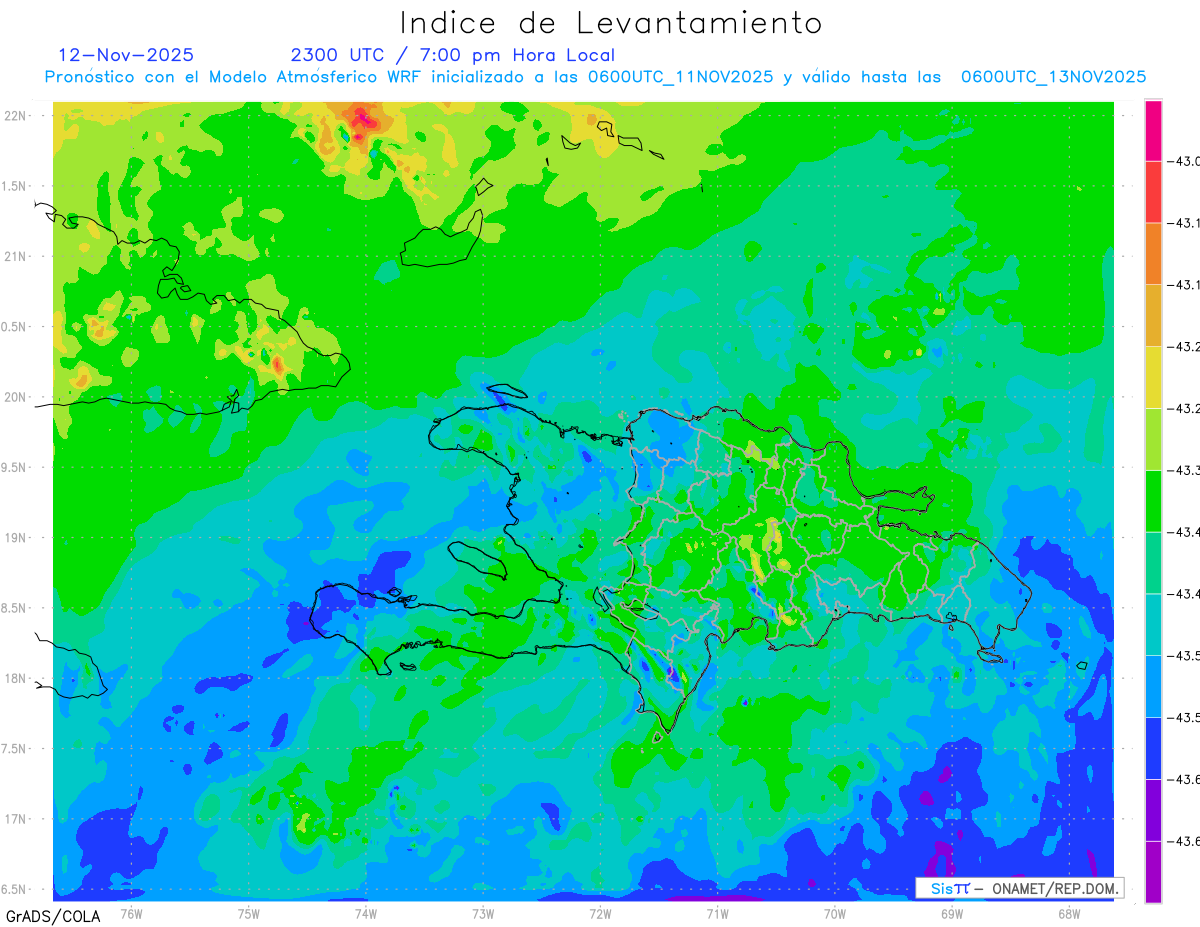Click the "18N" latitude label

pyautogui.click(x=14, y=678)
